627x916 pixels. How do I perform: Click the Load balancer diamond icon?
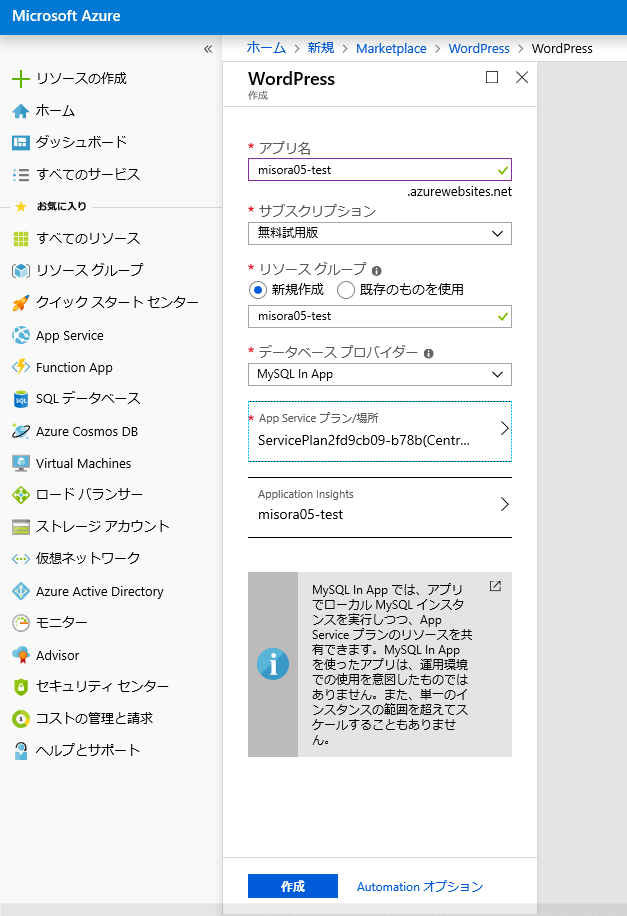20,495
